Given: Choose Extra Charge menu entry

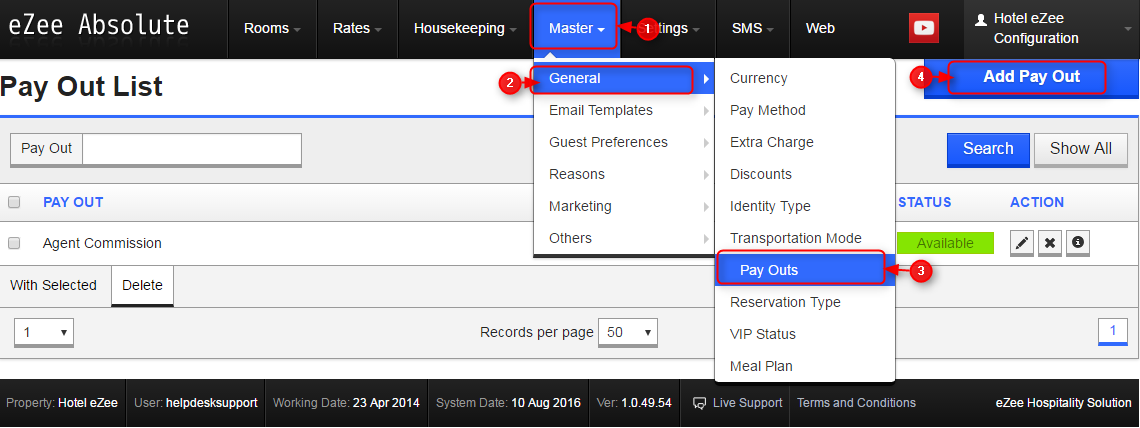Looking at the screenshot, I should 805,142.
